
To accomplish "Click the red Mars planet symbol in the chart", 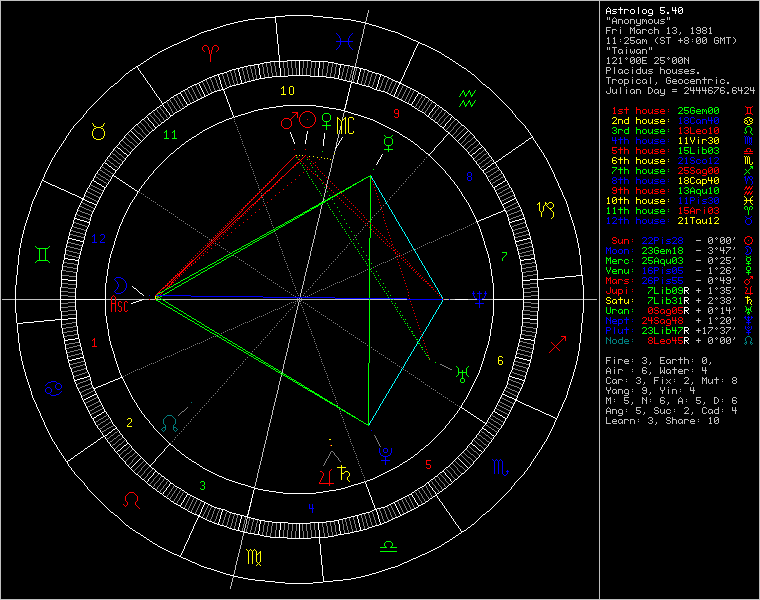I will pyautogui.click(x=289, y=121).
